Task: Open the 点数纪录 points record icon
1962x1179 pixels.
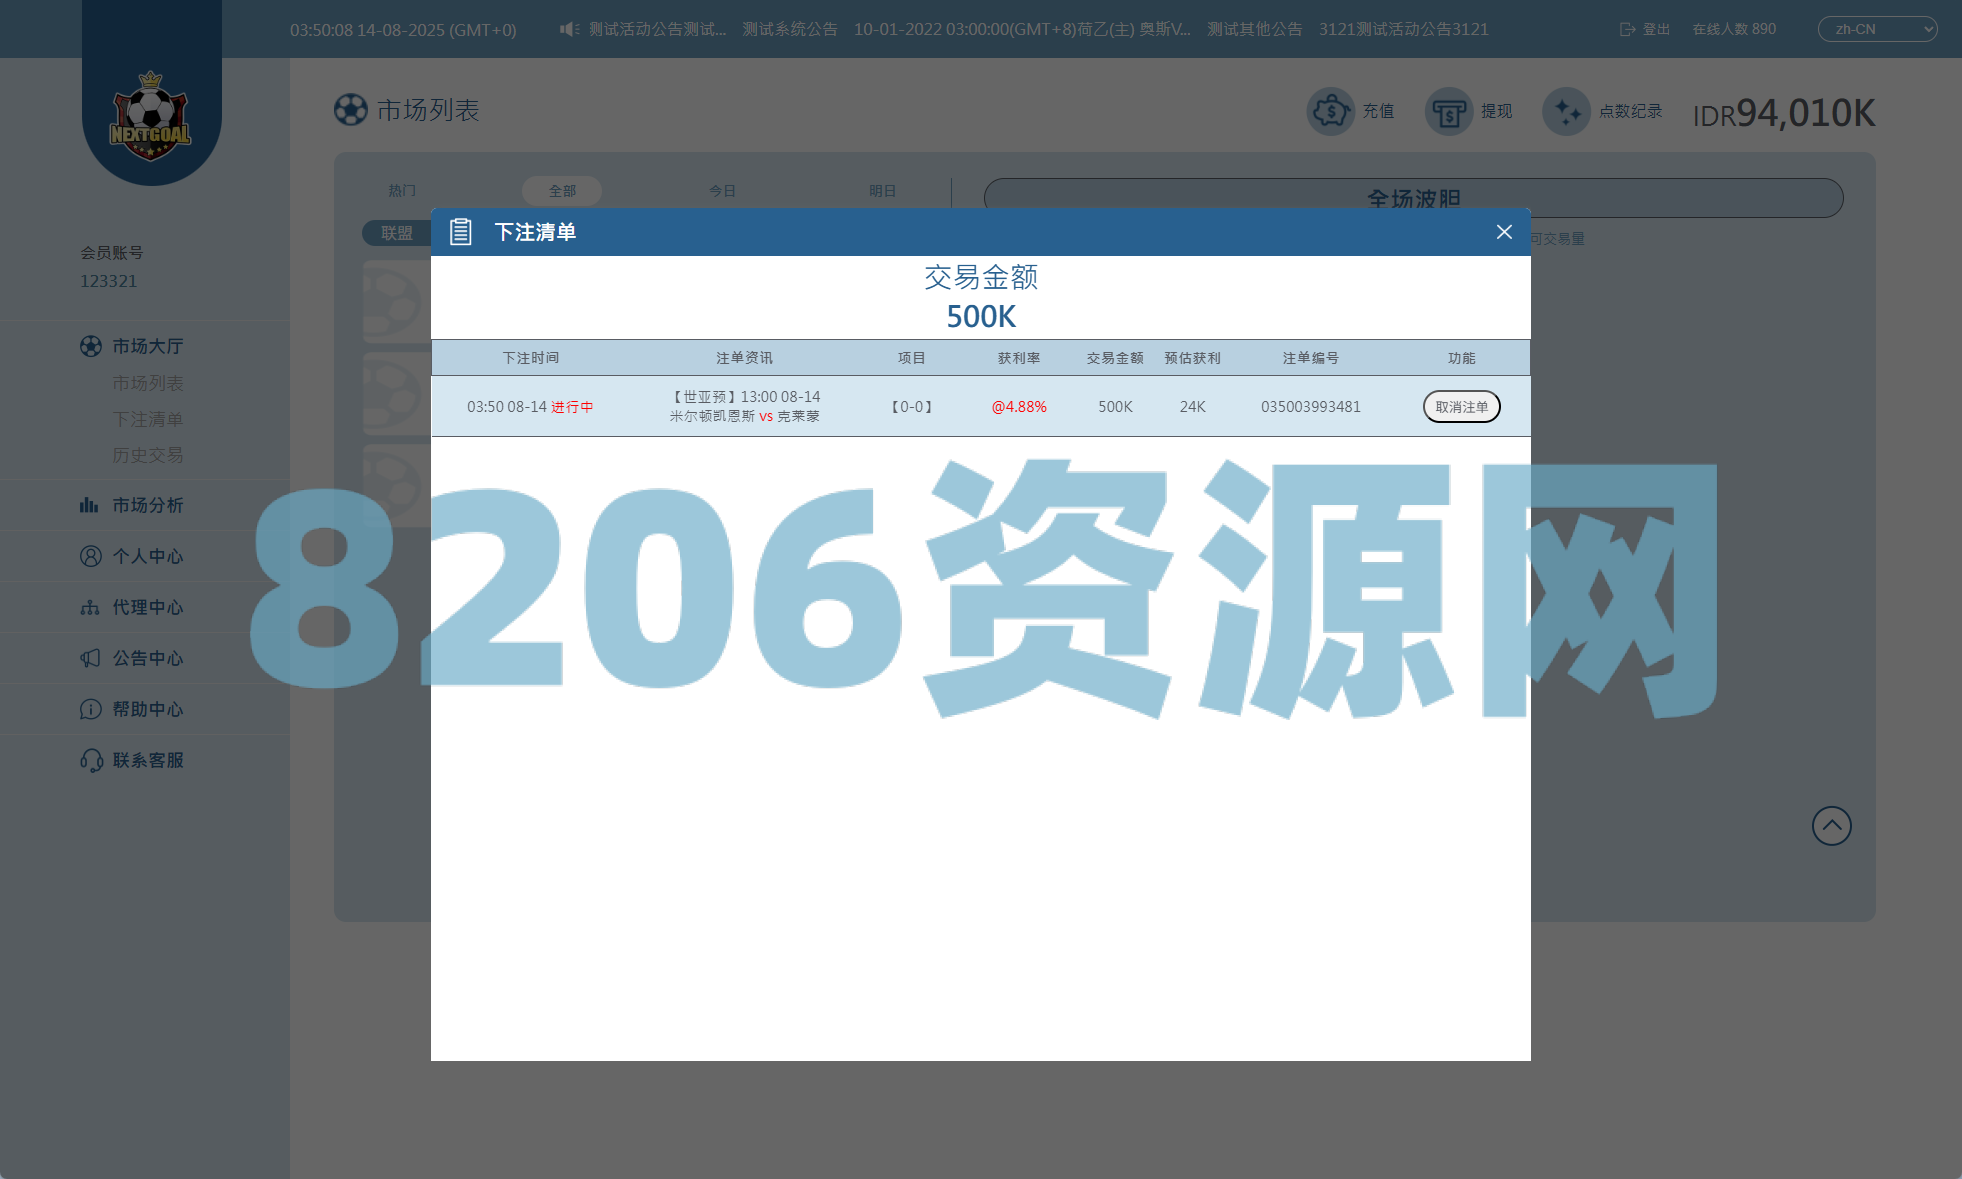Action: (x=1567, y=111)
